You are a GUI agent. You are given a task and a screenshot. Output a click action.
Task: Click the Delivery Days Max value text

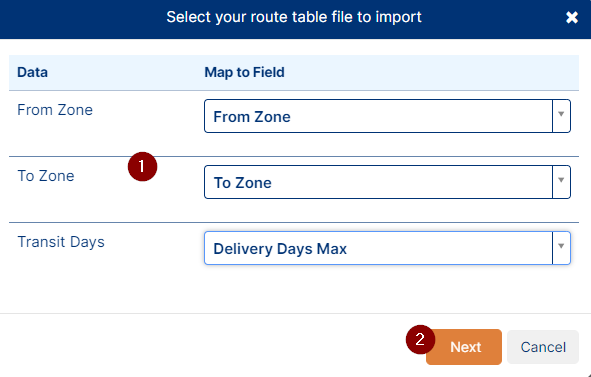(280, 249)
